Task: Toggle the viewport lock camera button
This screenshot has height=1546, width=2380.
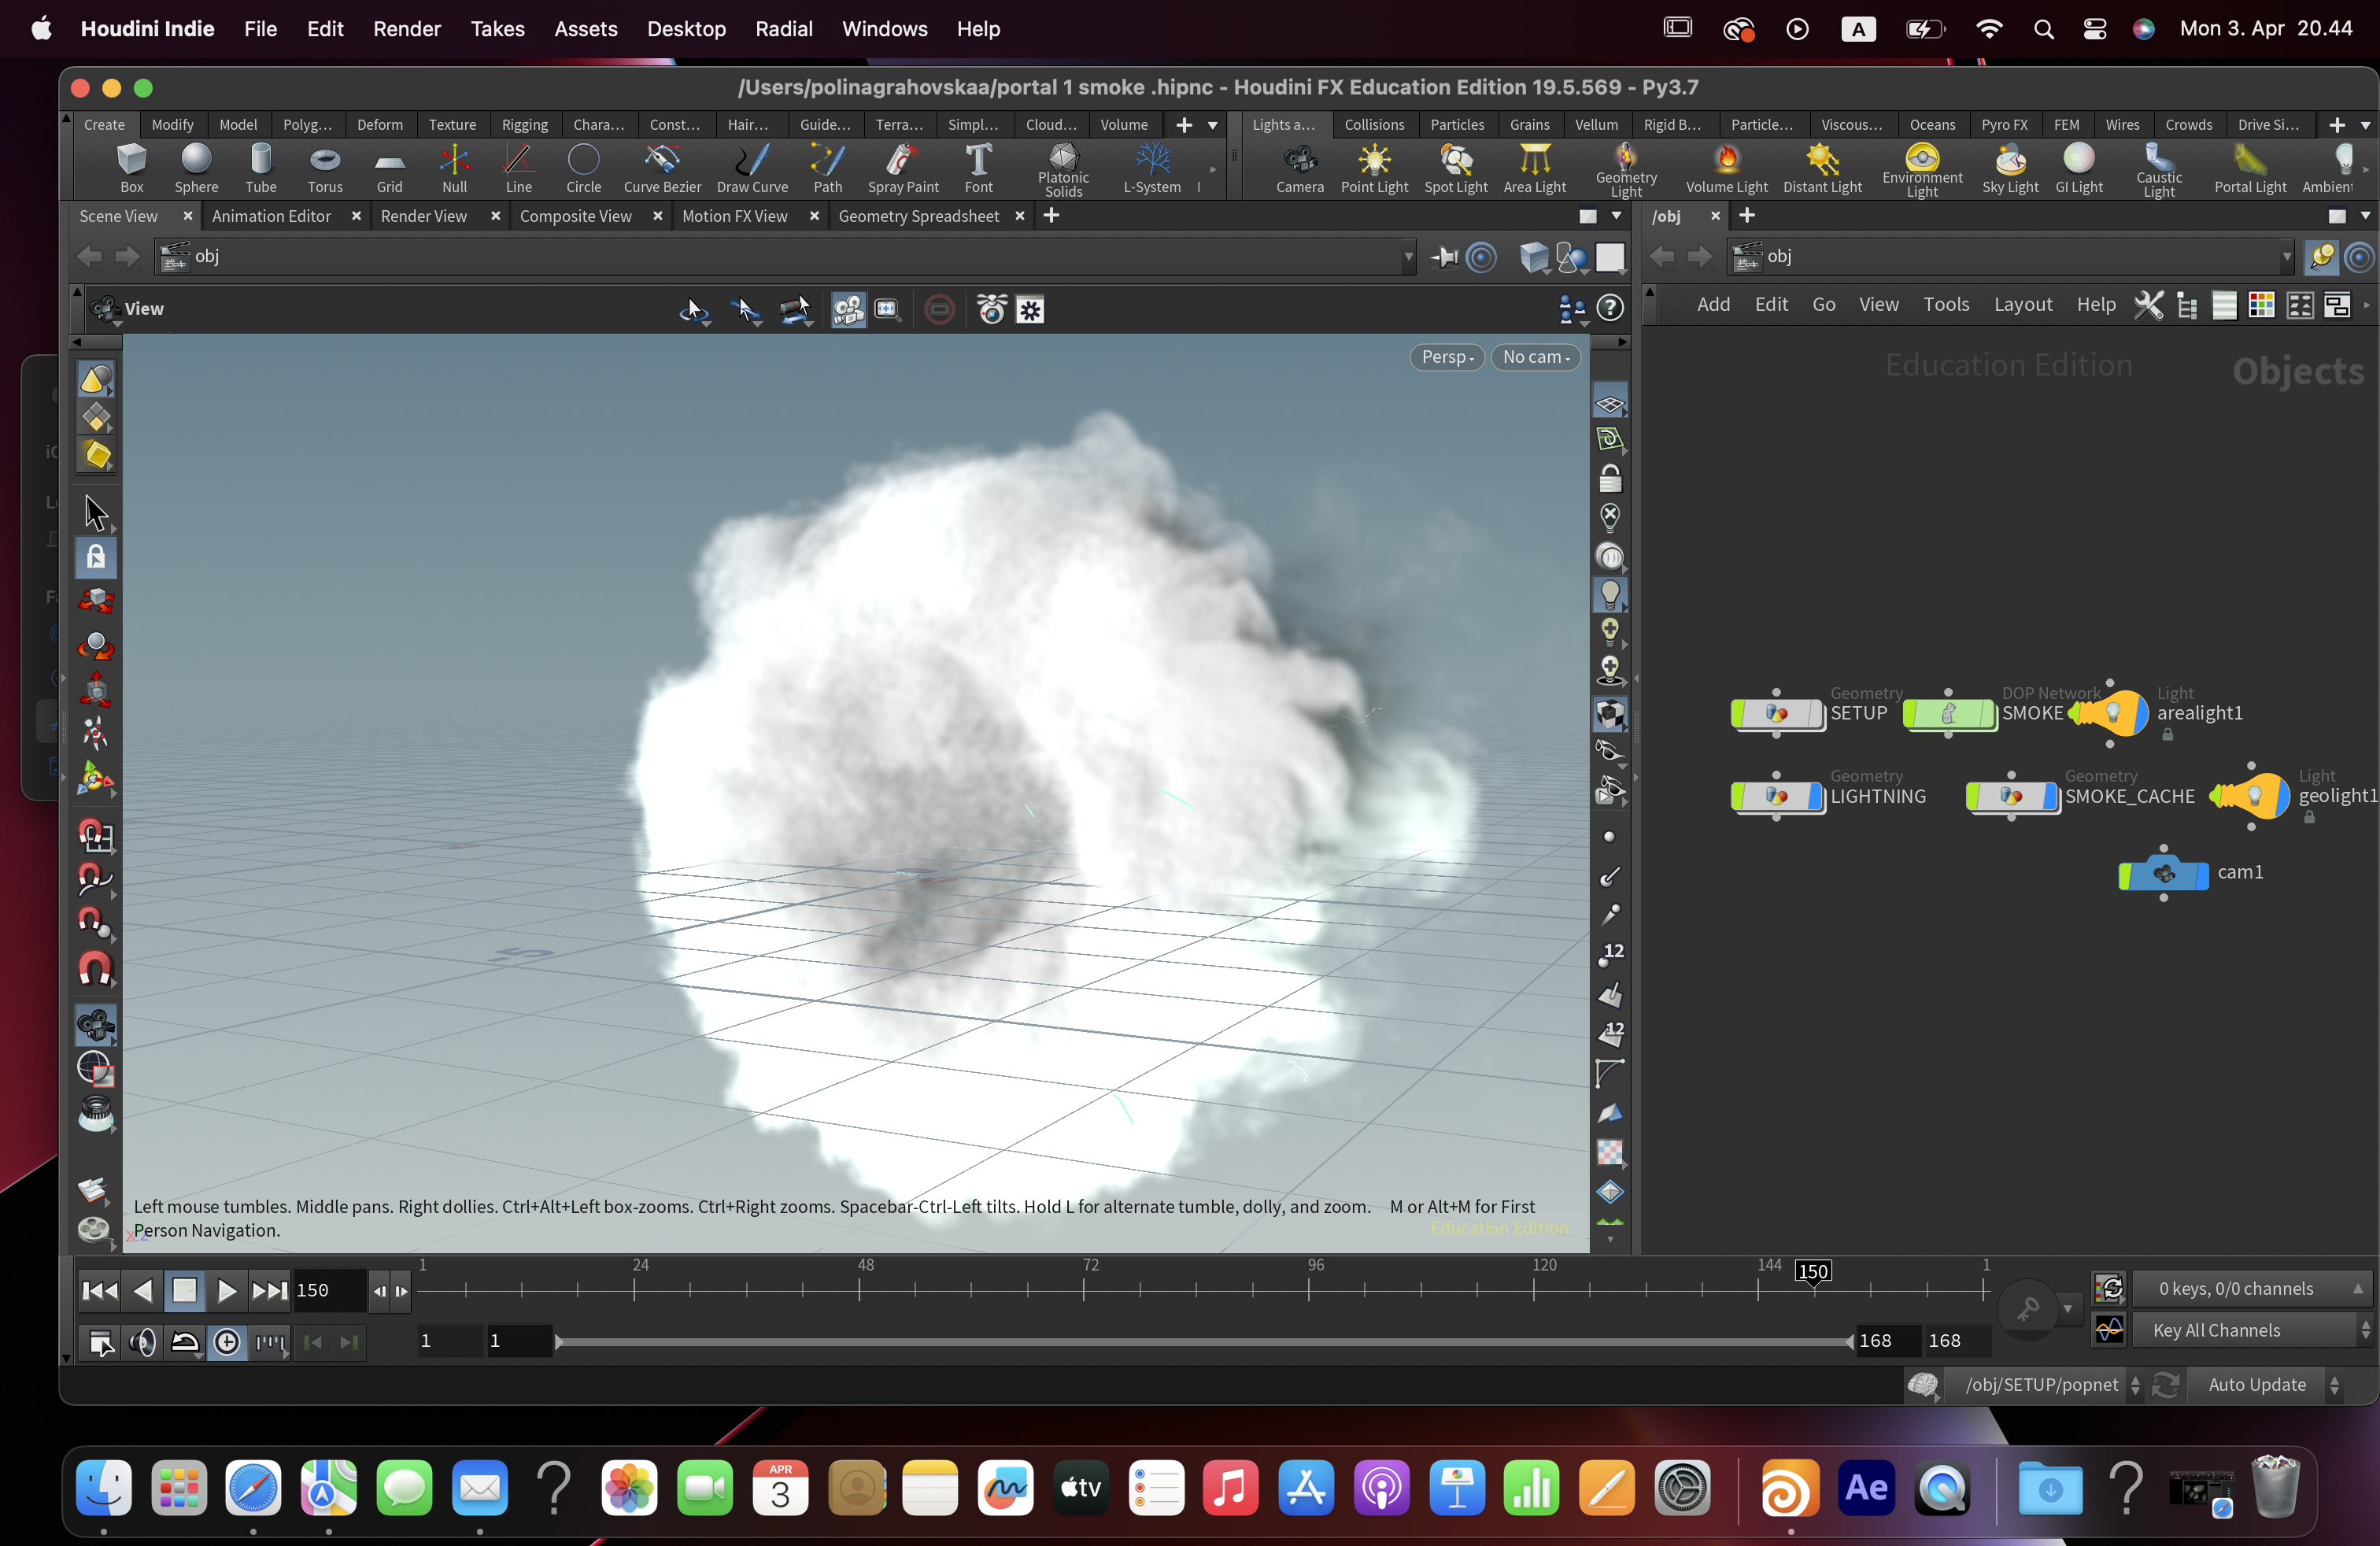Action: [1610, 479]
